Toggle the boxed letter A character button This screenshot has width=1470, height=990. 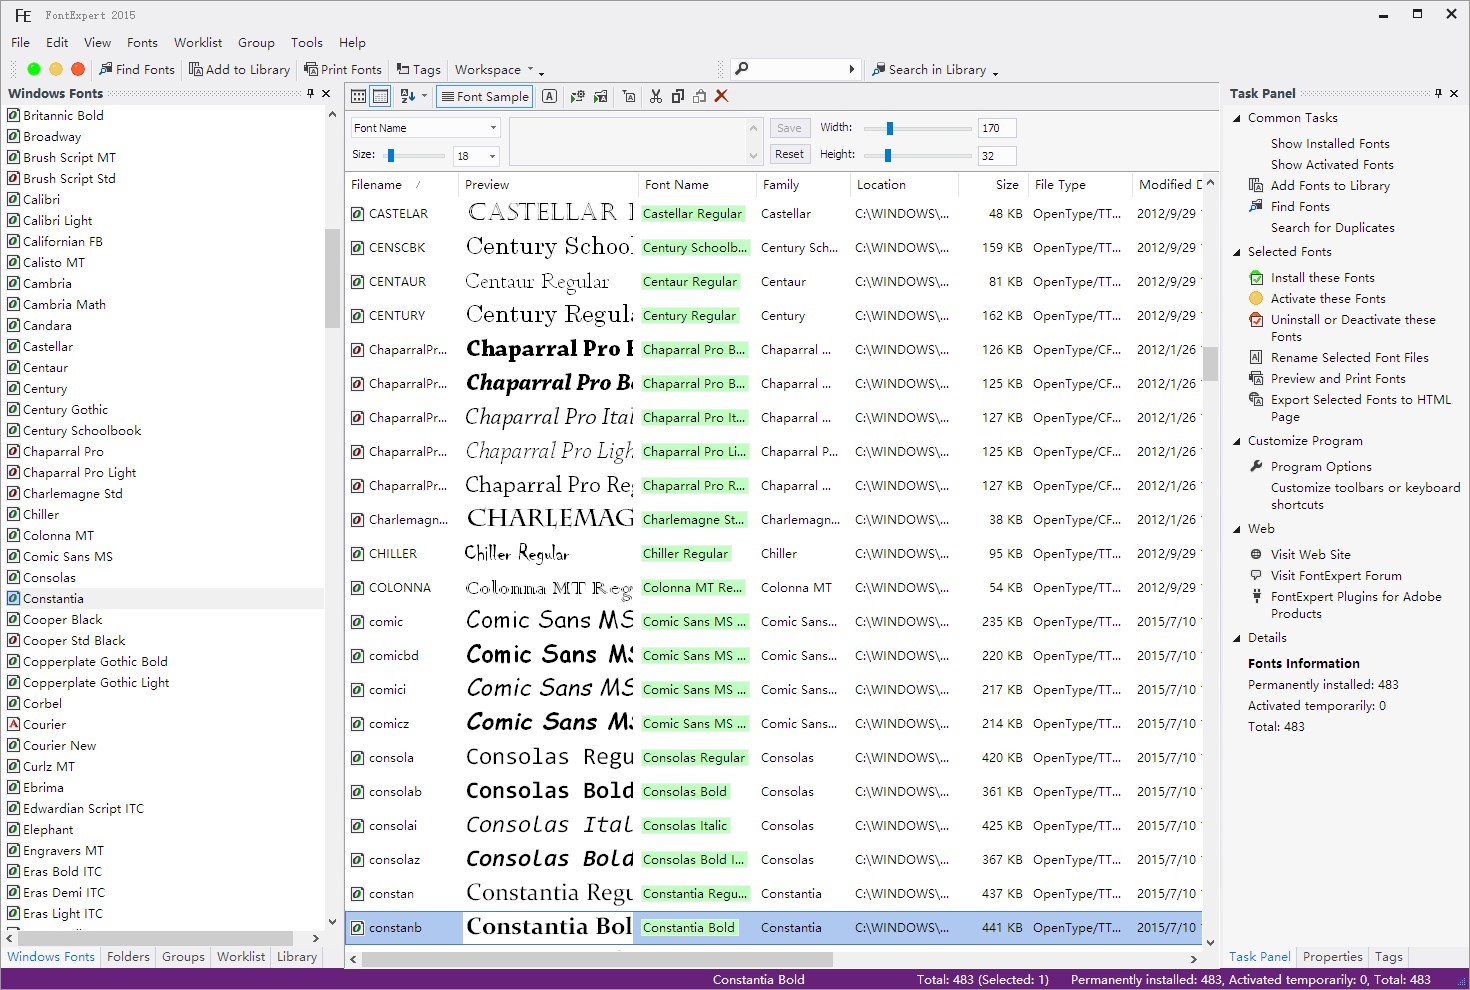click(x=549, y=96)
